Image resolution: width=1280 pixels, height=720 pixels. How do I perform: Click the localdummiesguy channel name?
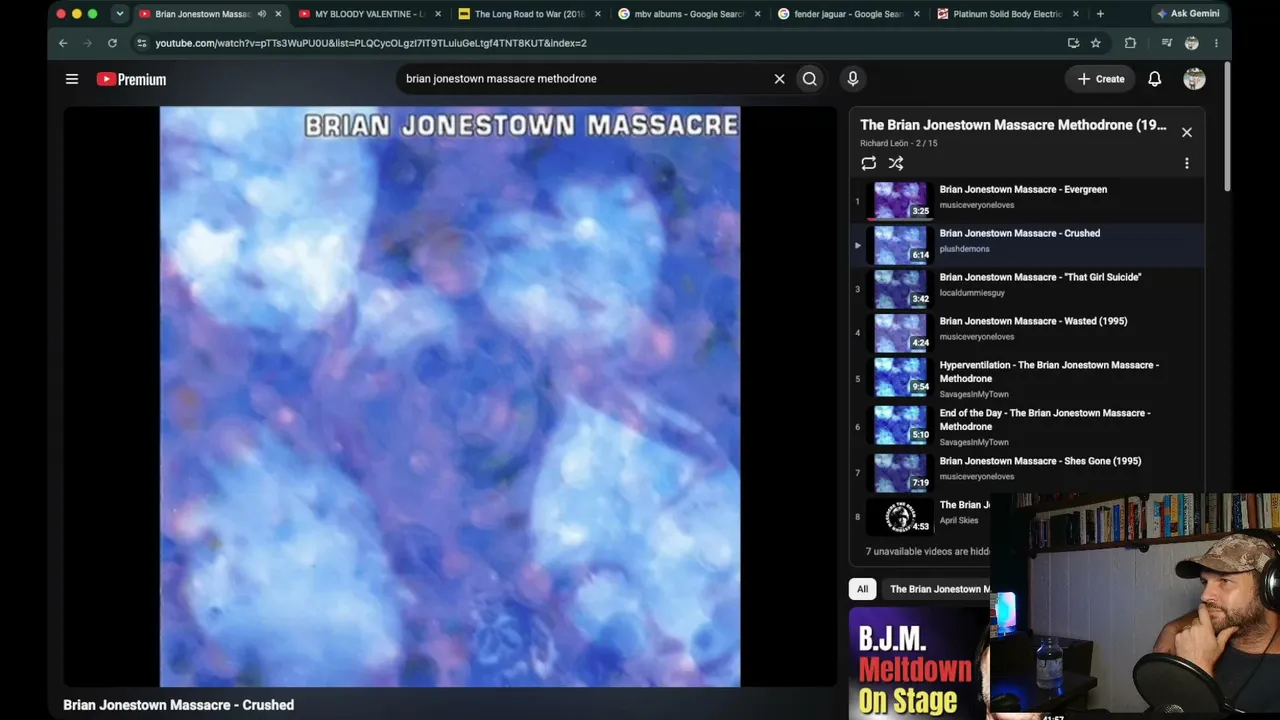click(972, 293)
